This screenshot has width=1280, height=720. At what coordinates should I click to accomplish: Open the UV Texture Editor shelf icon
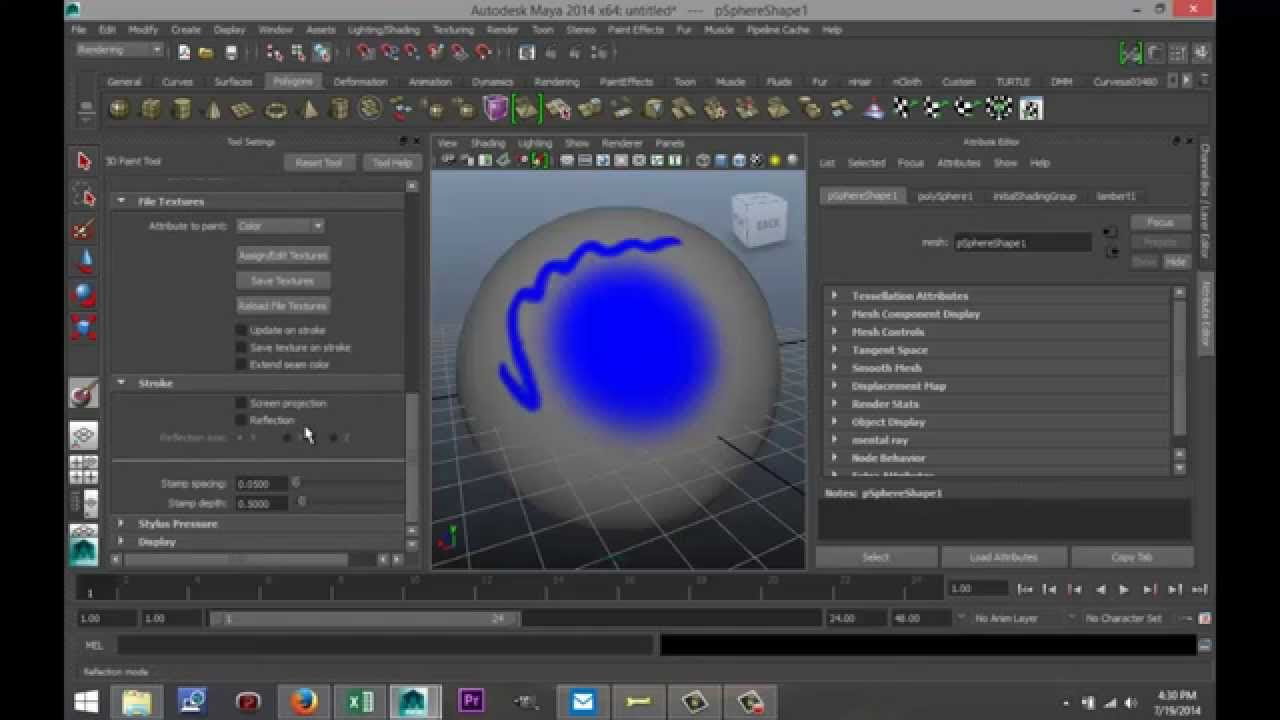pyautogui.click(x=1031, y=109)
